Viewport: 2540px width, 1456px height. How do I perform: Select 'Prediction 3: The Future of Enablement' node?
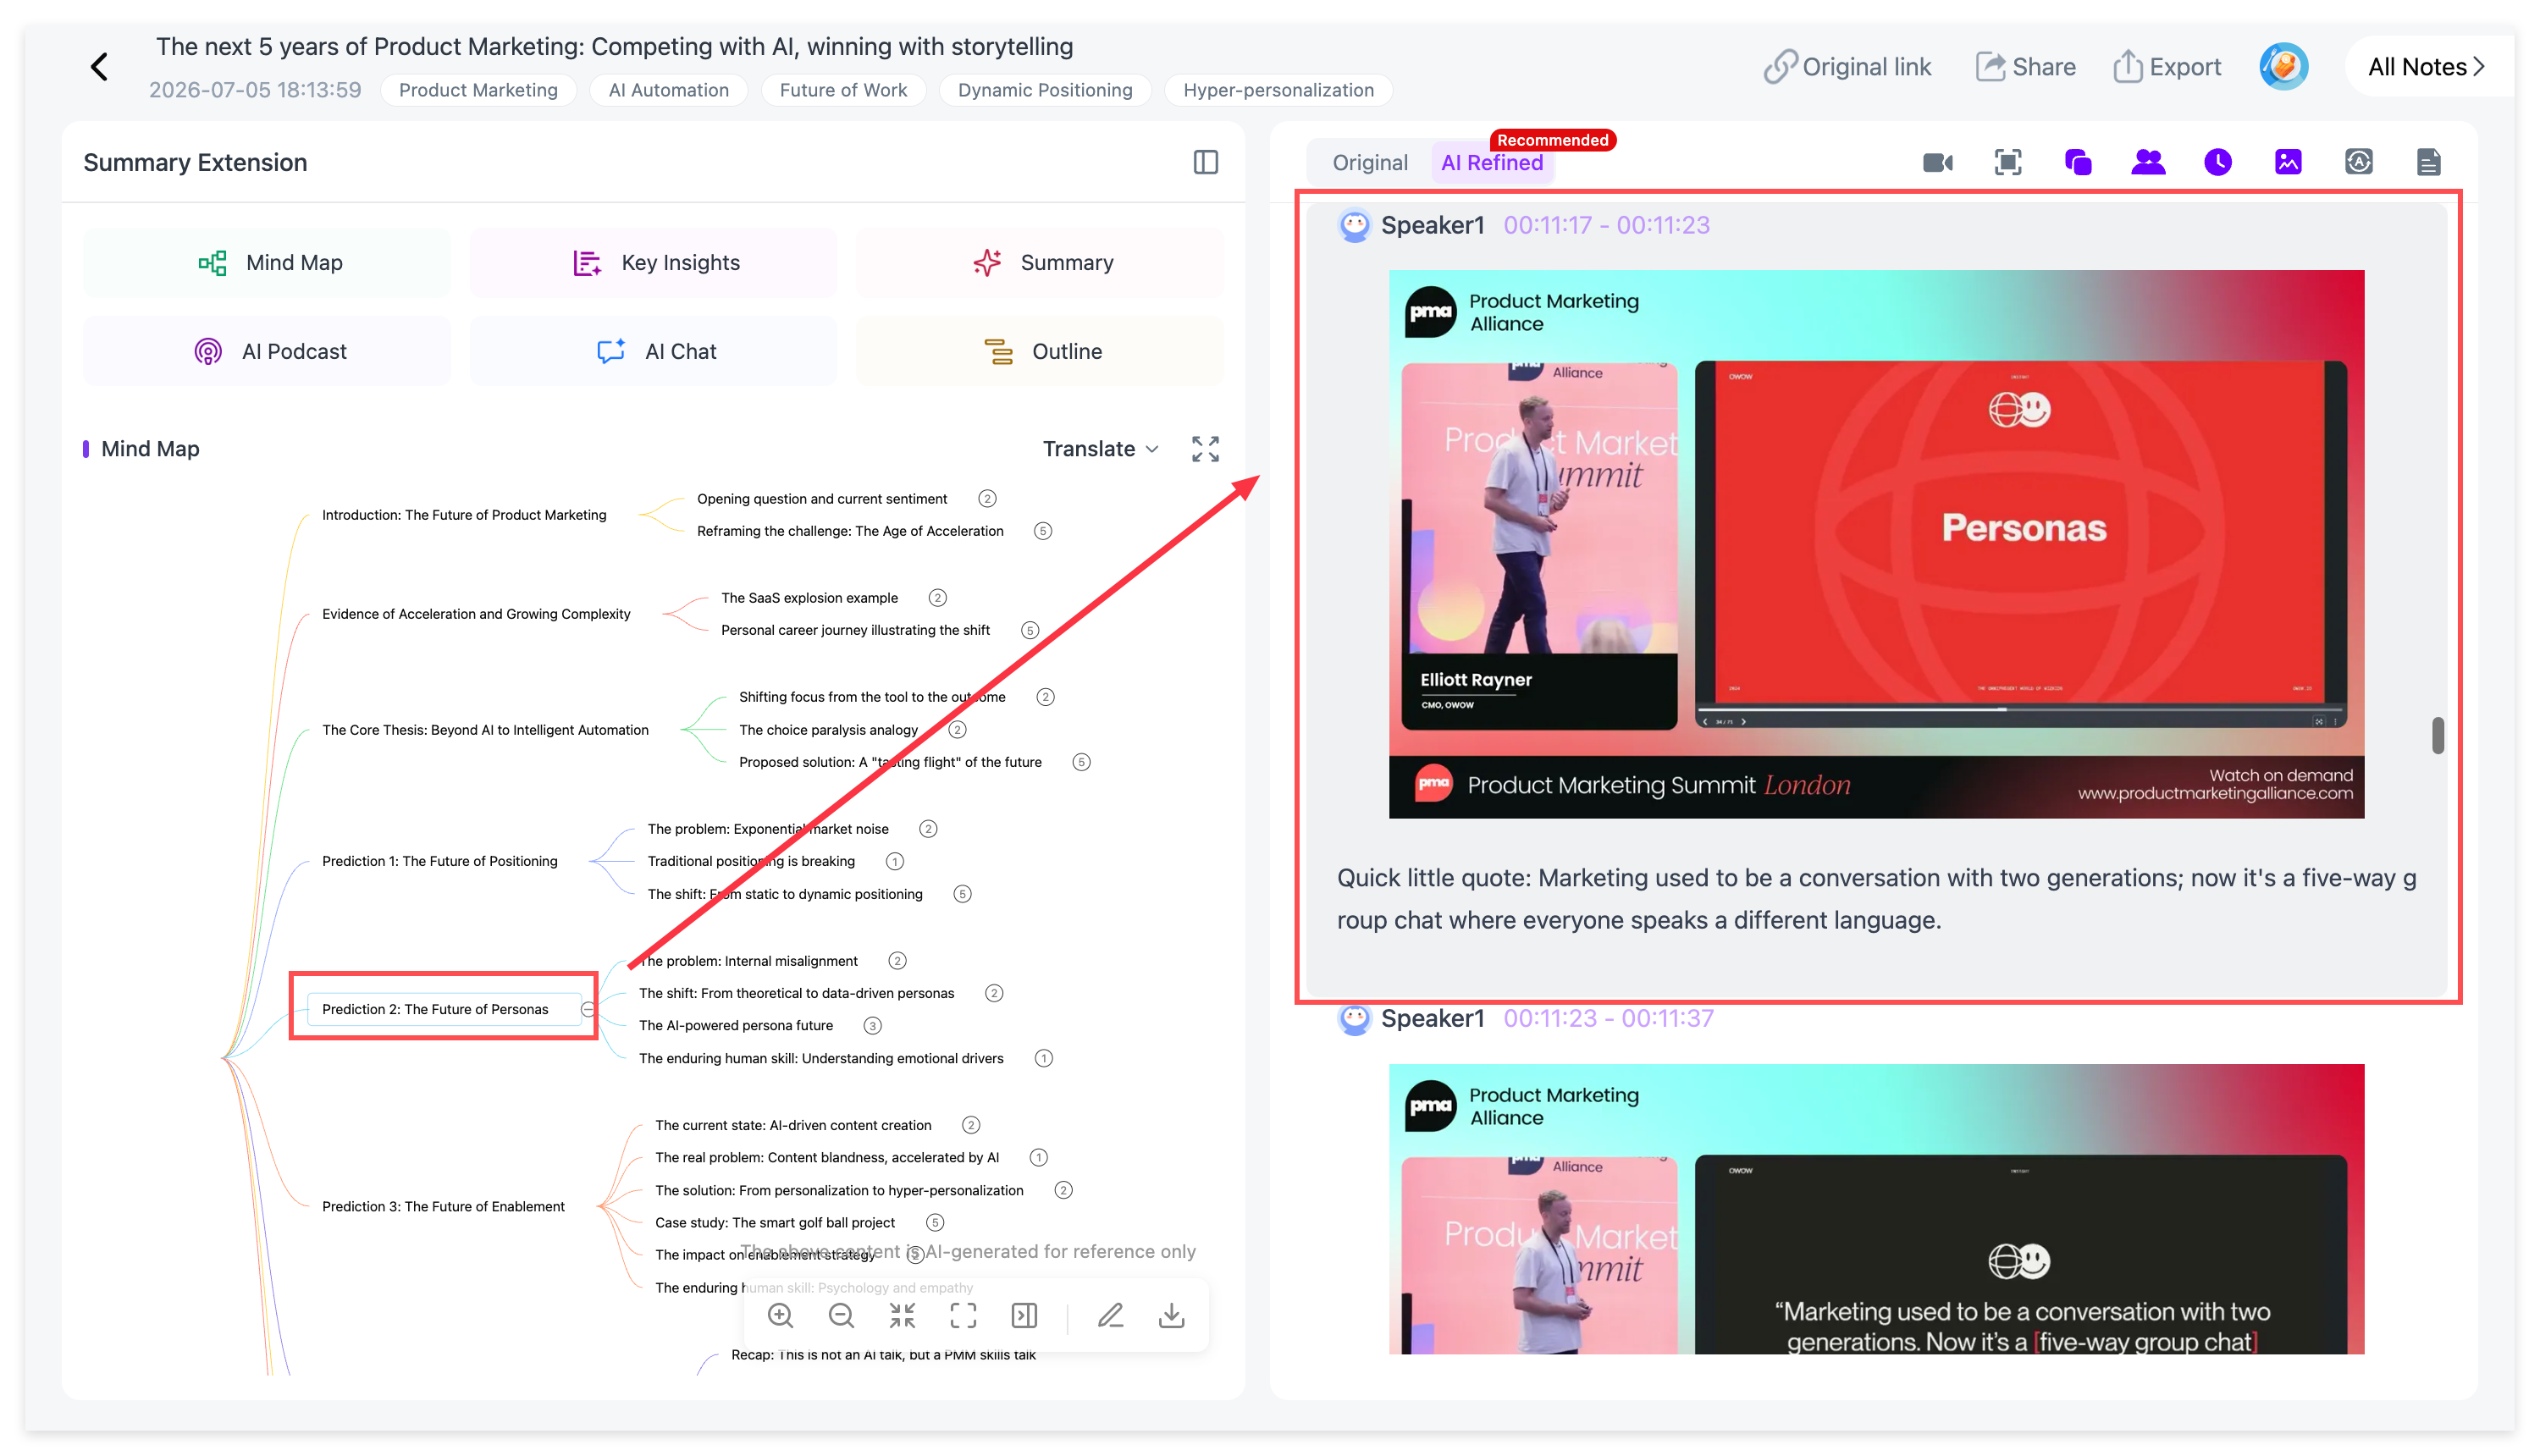click(x=443, y=1207)
